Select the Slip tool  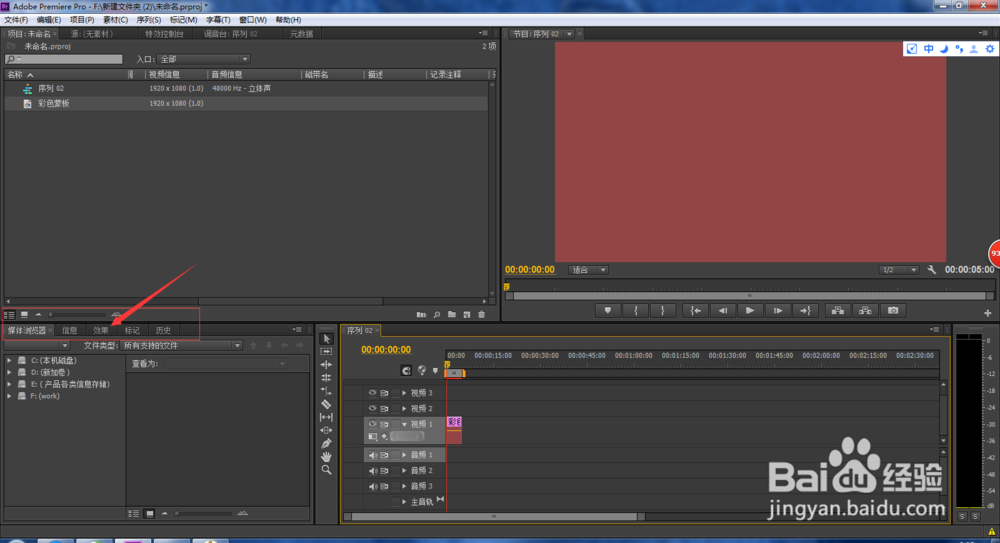pyautogui.click(x=327, y=417)
